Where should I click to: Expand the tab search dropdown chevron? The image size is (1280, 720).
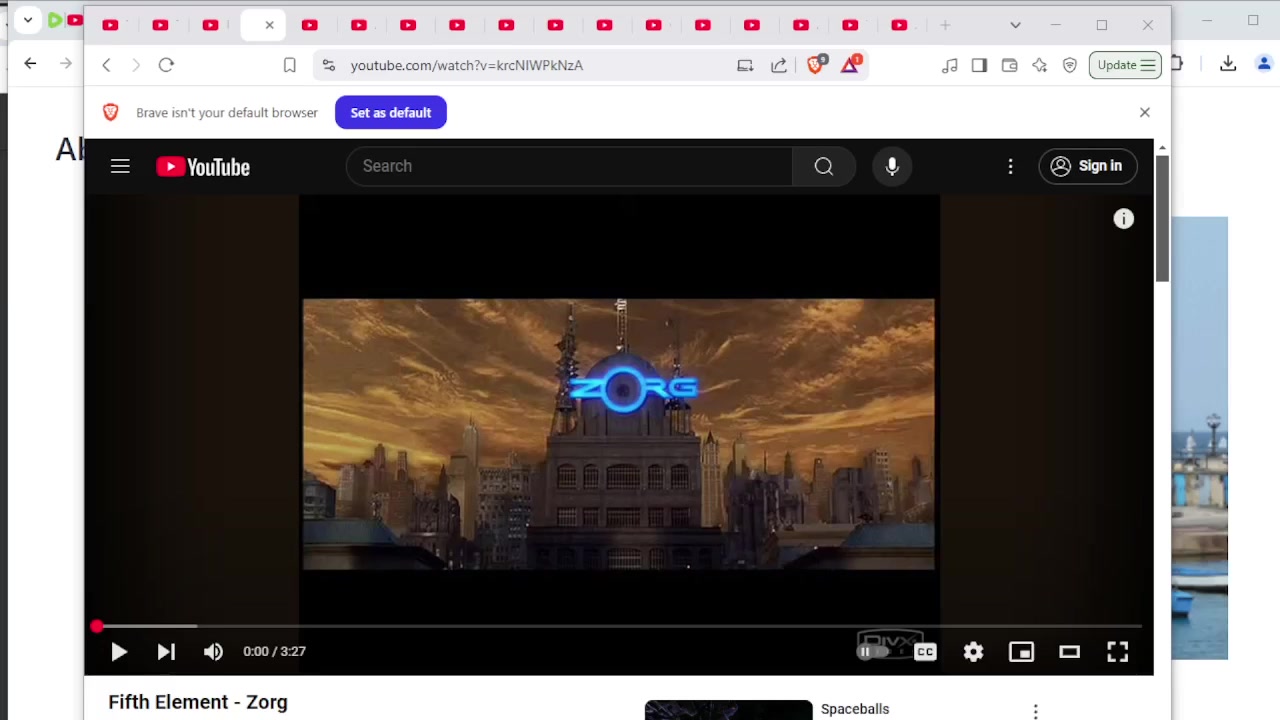pos(1015,25)
